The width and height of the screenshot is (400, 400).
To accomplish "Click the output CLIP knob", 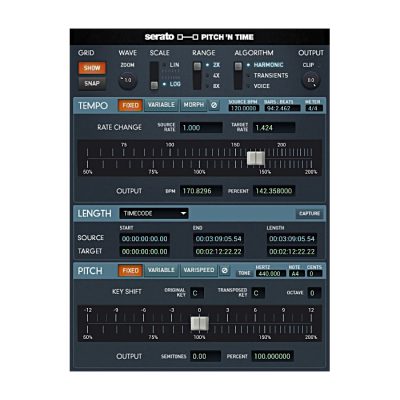I will (x=311, y=80).
